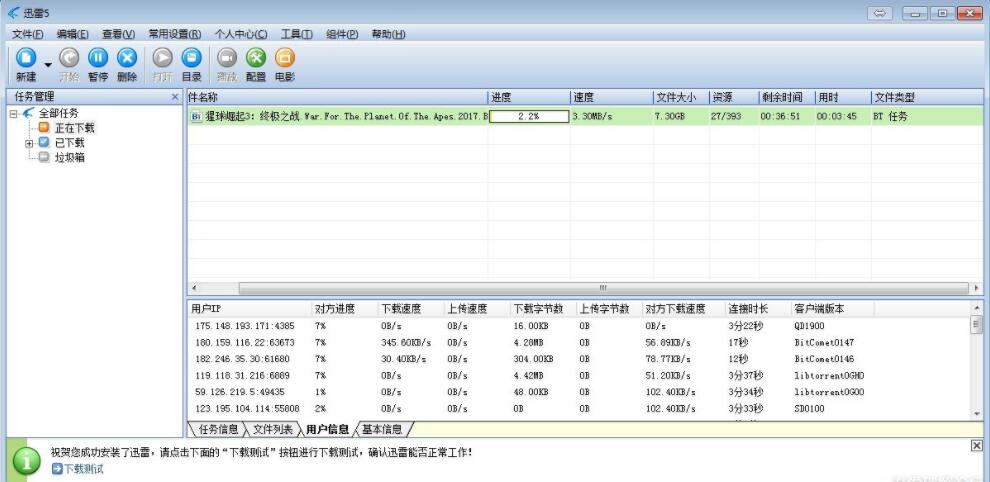Sort by the 进度 column header
Screen dimensions: 990x482
tap(528, 97)
